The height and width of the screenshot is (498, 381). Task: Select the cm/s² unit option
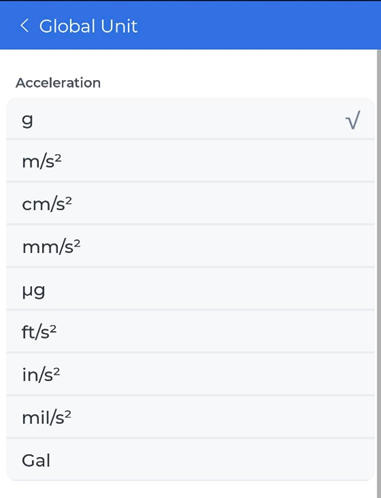pyautogui.click(x=190, y=203)
